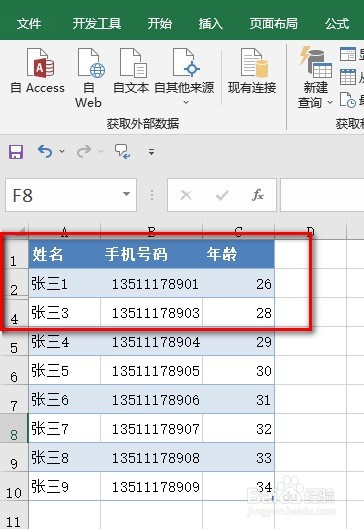Click cell containing 张三1
Image resolution: width=364 pixels, height=529 pixels.
pyautogui.click(x=64, y=283)
